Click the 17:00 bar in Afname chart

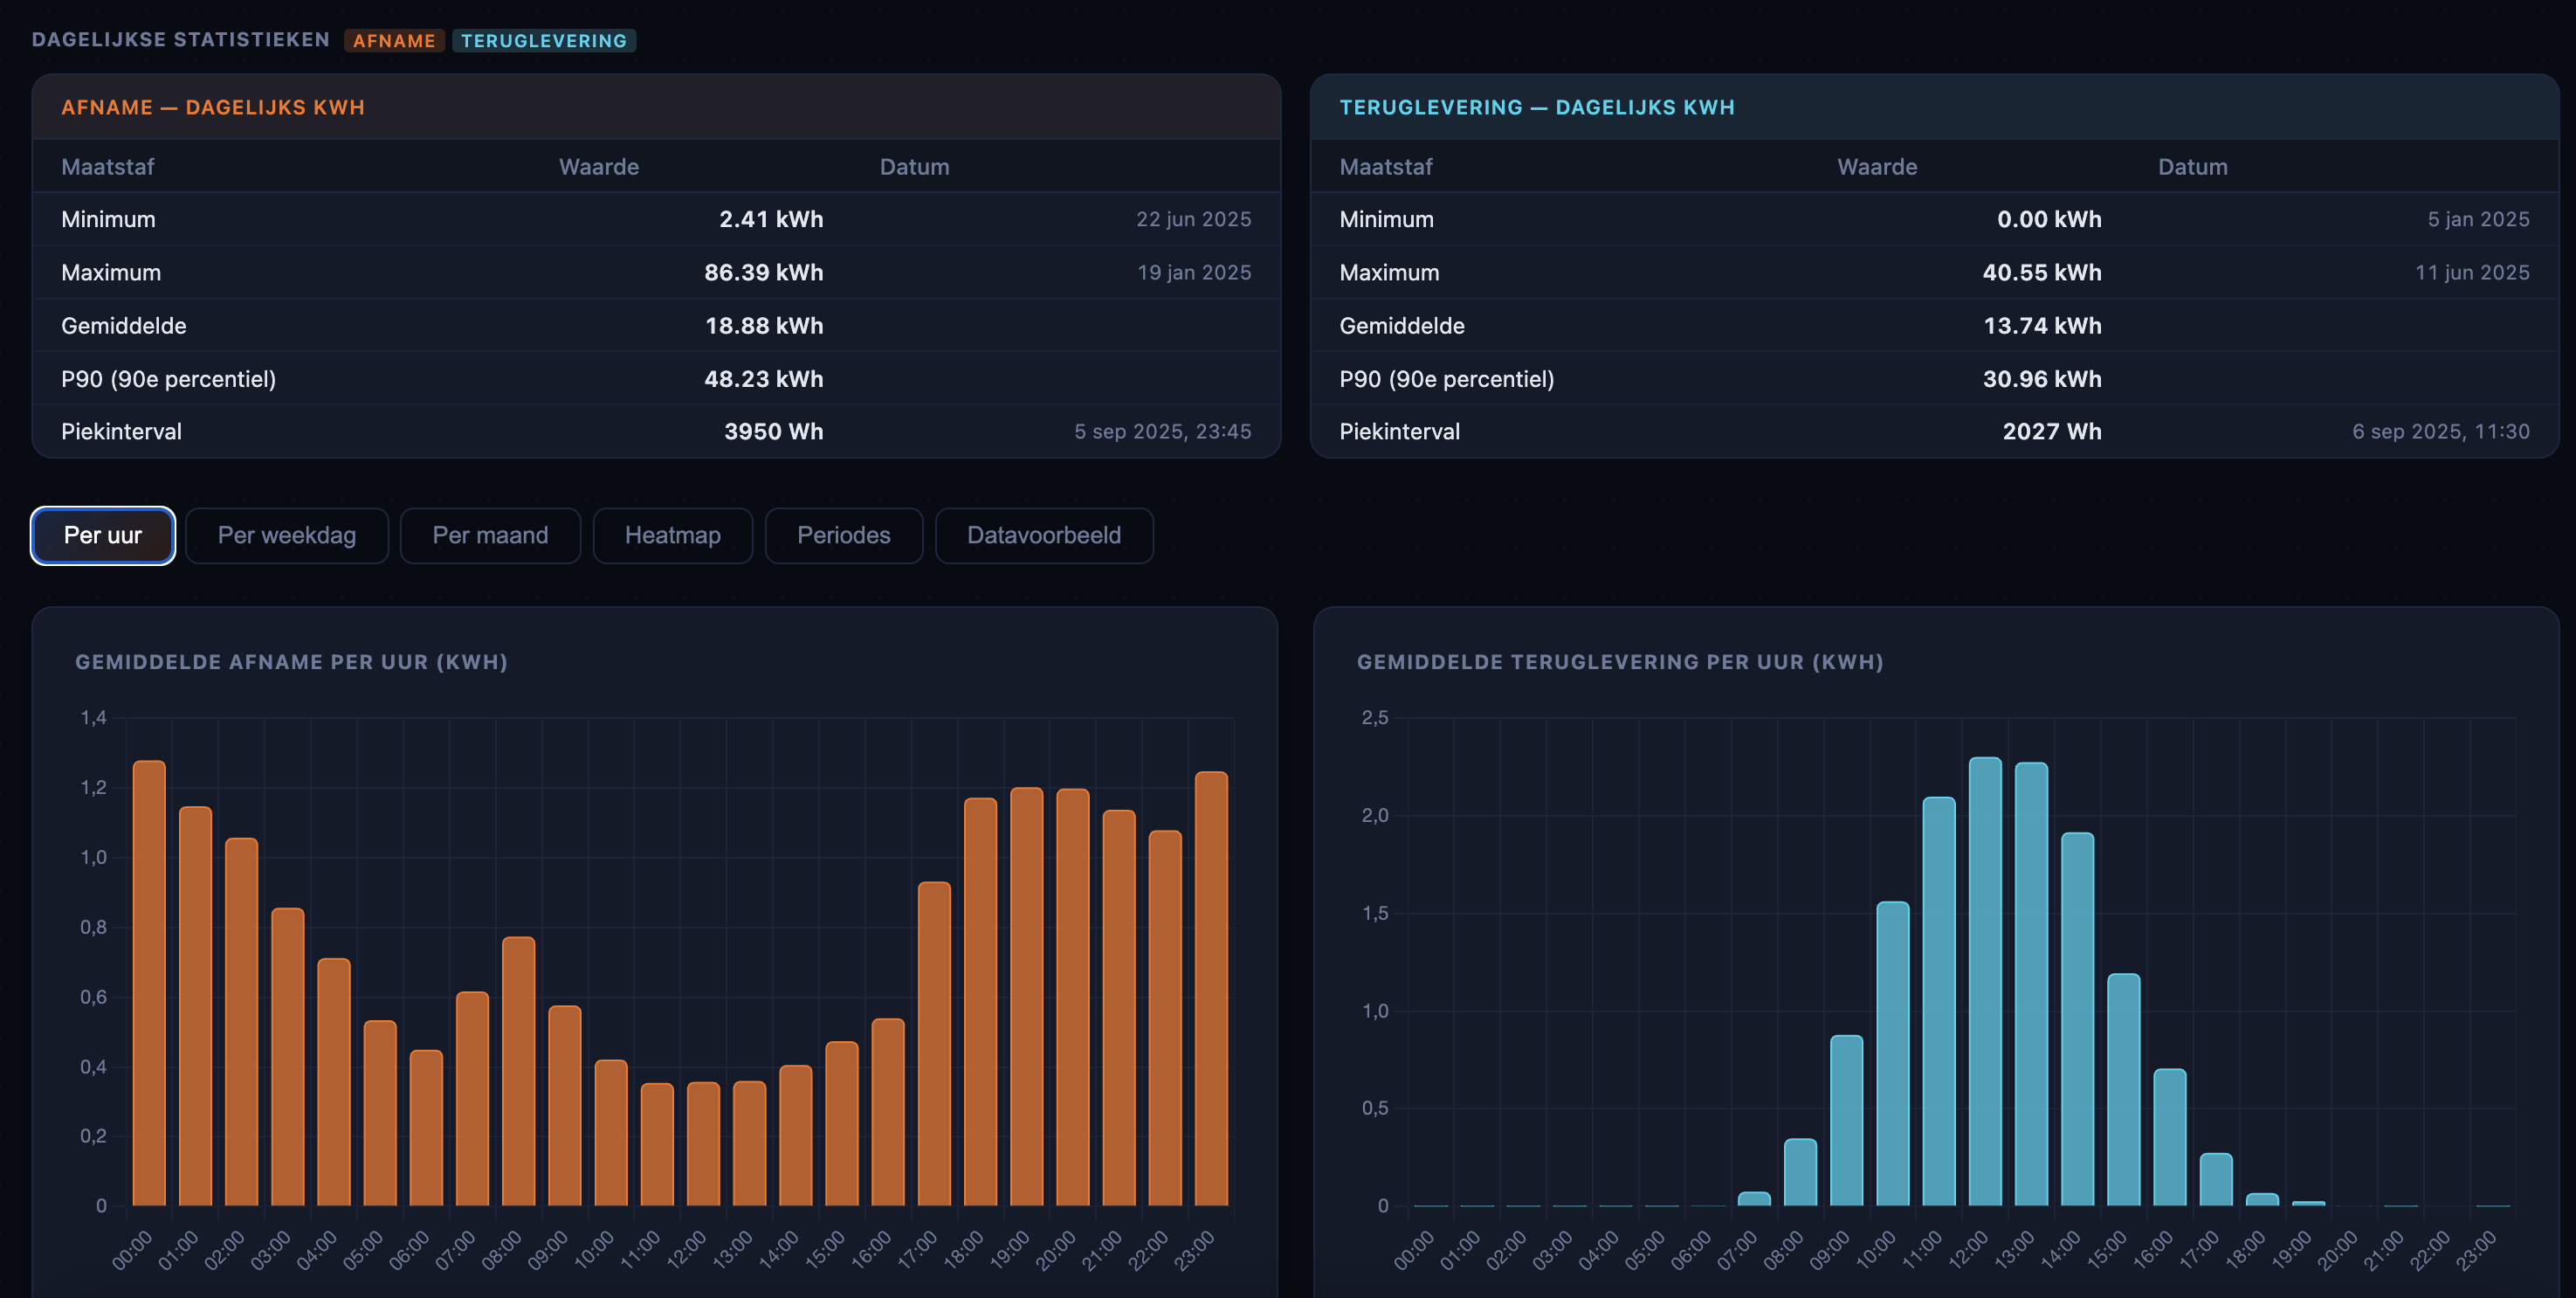(x=934, y=1044)
